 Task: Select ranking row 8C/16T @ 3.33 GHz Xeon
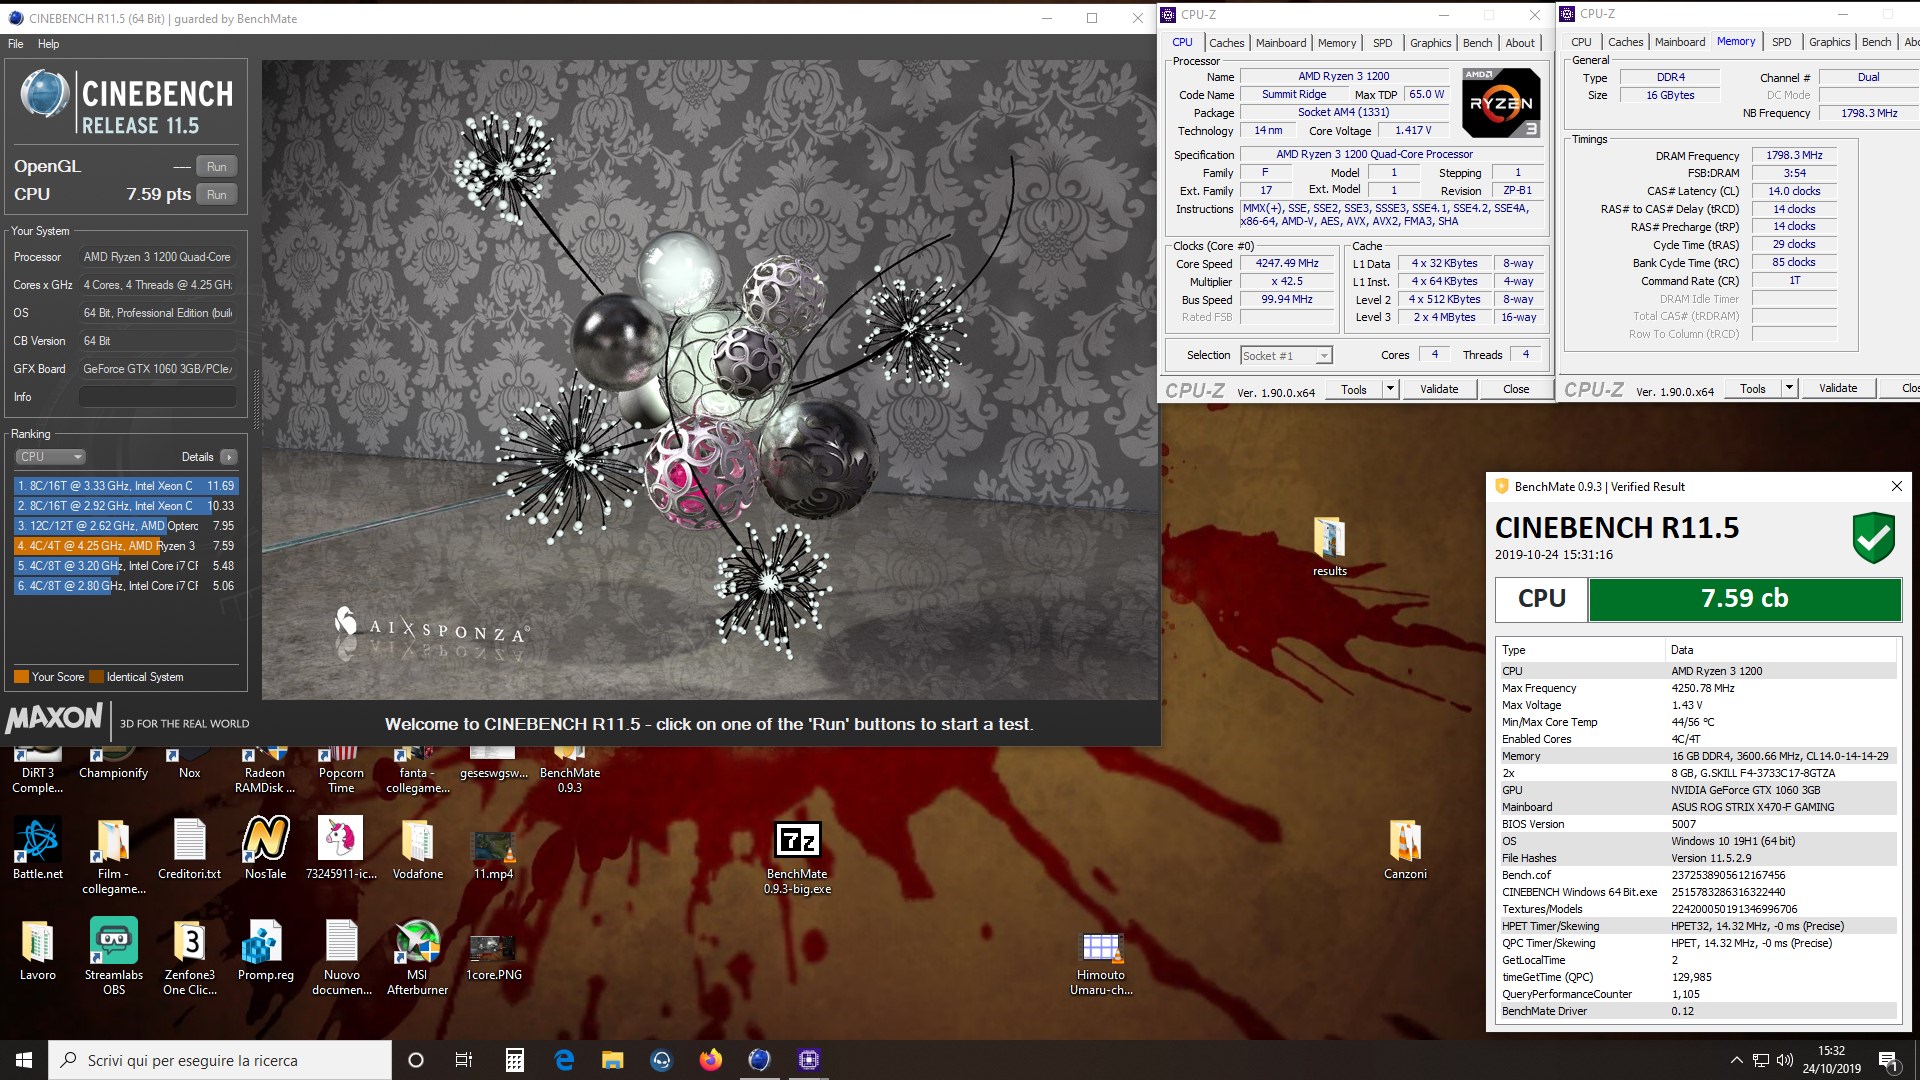tap(125, 486)
